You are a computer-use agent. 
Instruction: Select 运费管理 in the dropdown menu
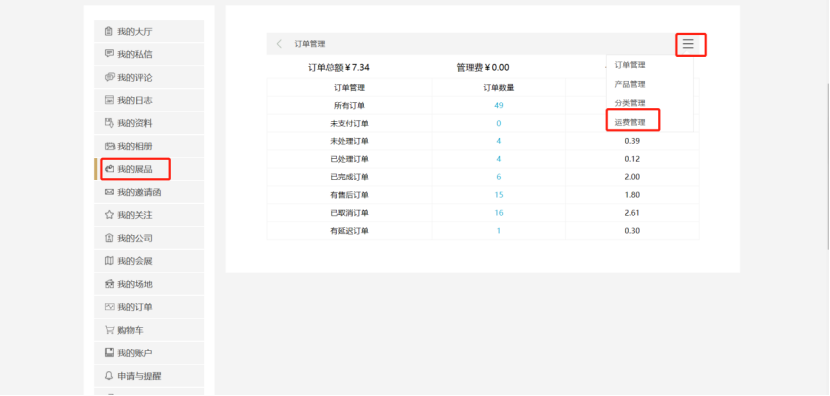coord(630,122)
